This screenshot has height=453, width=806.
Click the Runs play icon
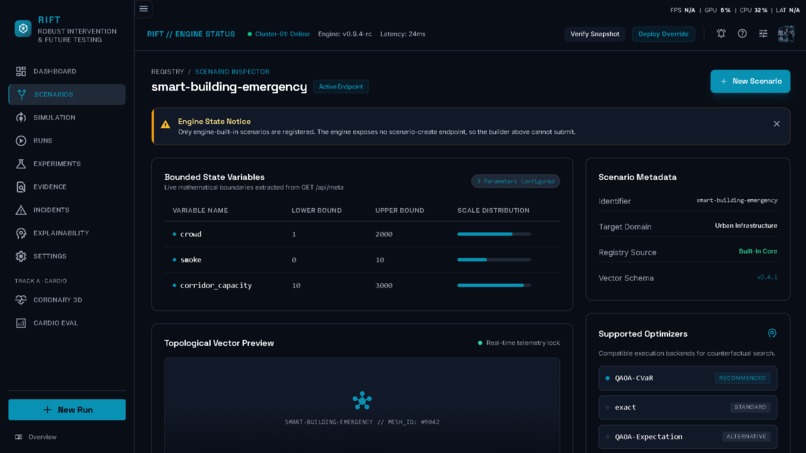pos(21,141)
